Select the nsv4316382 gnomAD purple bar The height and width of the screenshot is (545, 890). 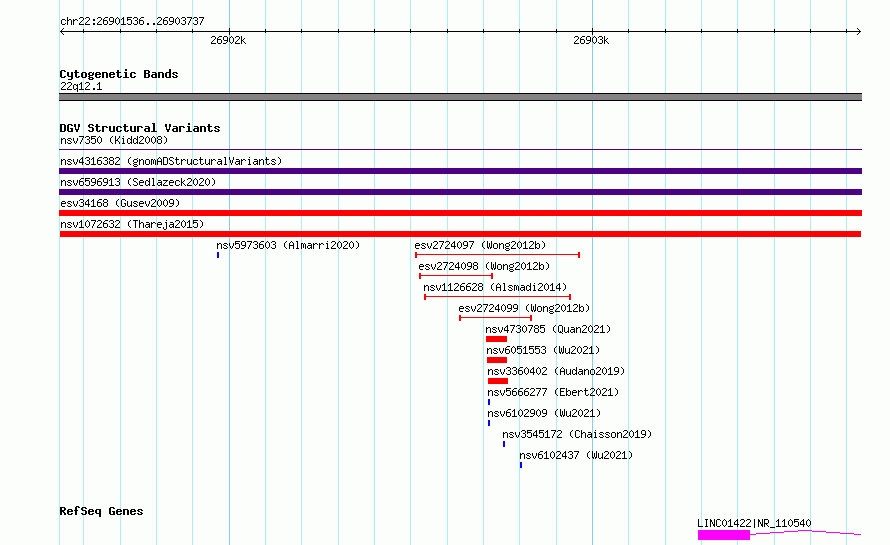click(x=460, y=171)
